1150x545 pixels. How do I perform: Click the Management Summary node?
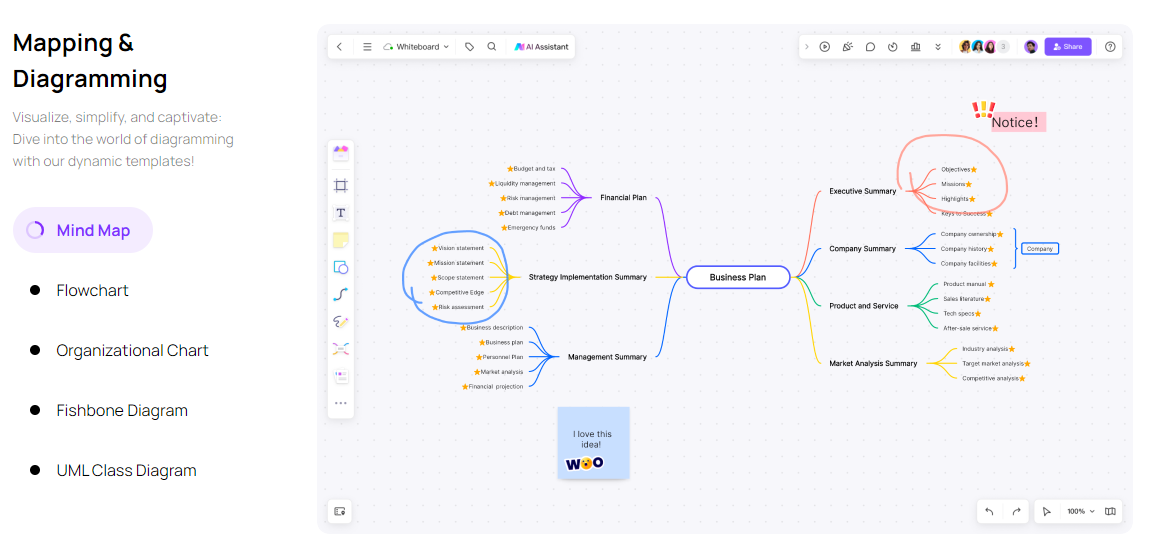point(607,357)
